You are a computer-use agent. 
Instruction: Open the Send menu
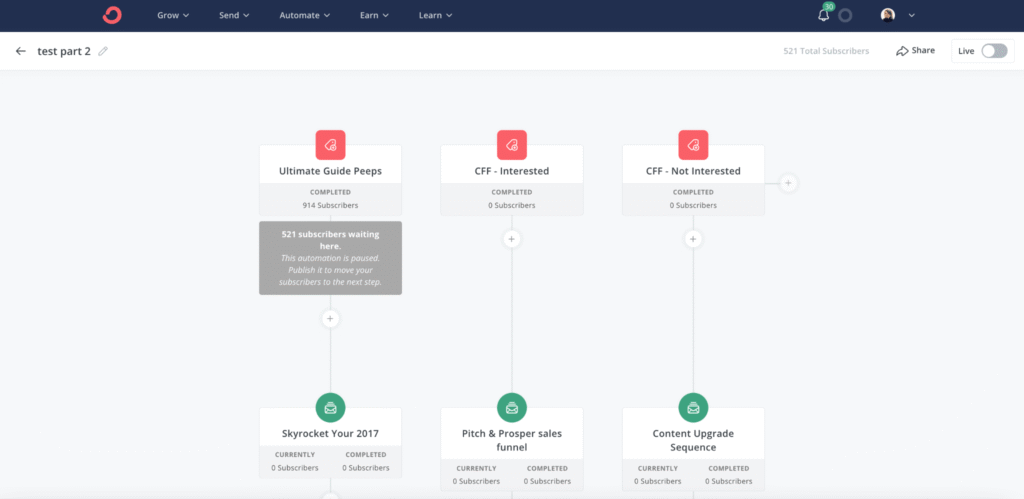pos(234,15)
